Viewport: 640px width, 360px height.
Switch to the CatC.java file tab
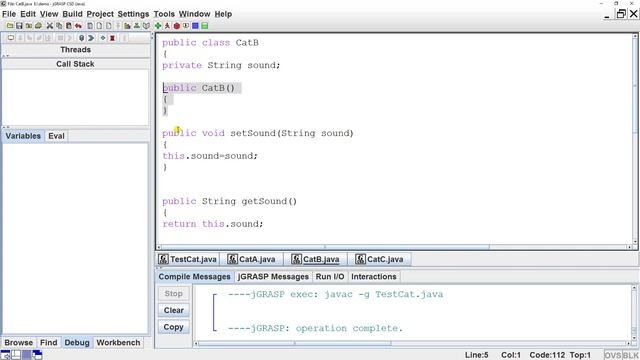(x=380, y=259)
